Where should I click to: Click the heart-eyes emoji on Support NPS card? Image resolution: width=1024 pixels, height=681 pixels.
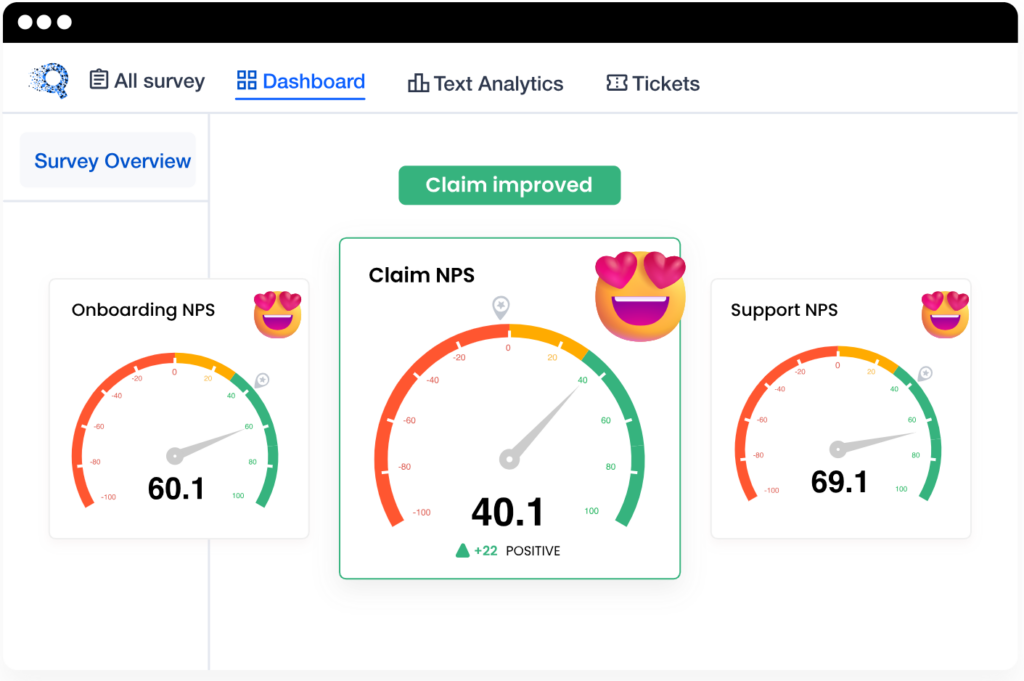945,313
